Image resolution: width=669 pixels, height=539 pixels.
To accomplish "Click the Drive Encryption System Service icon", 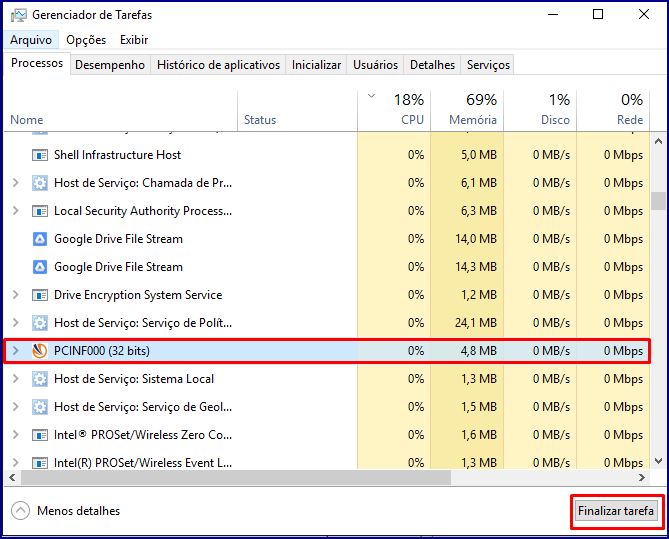I will [40, 295].
